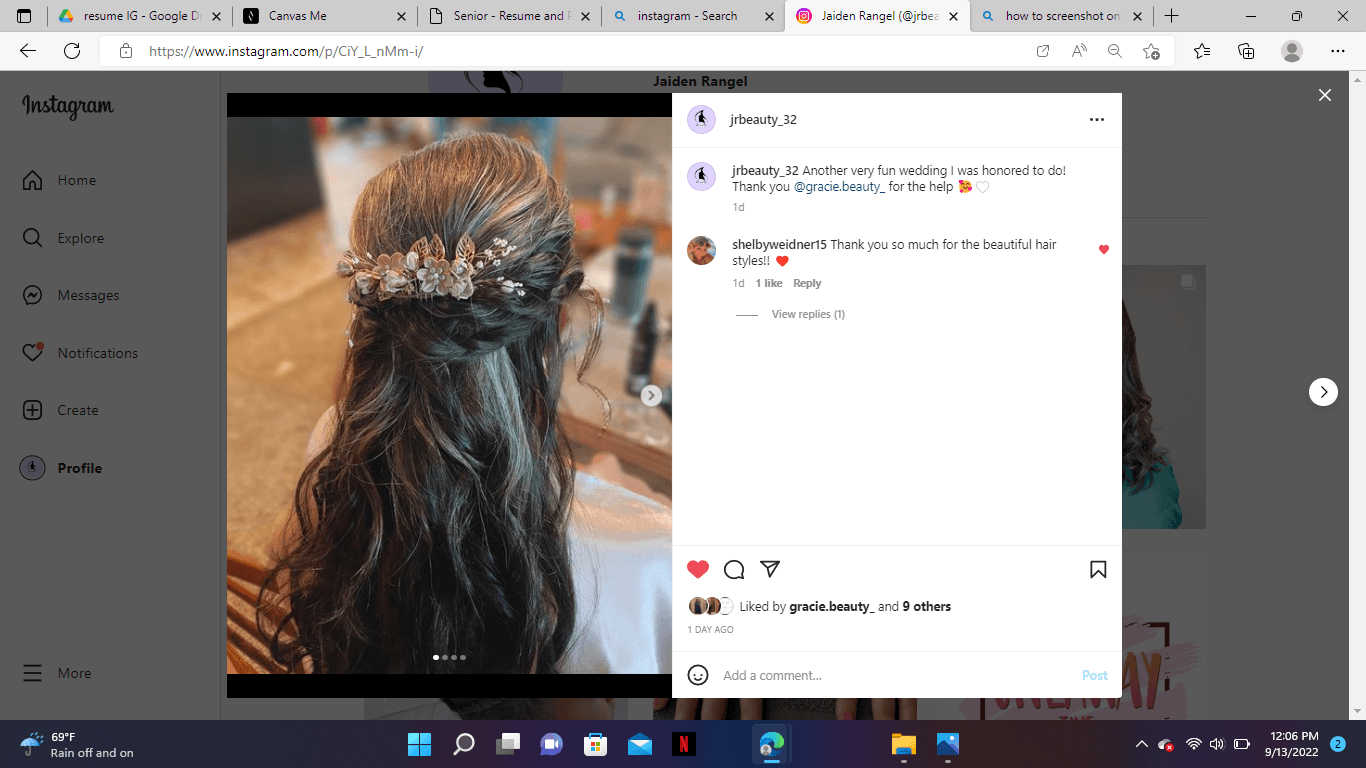The width and height of the screenshot is (1366, 768).
Task: Refresh the page
Action: 72,51
